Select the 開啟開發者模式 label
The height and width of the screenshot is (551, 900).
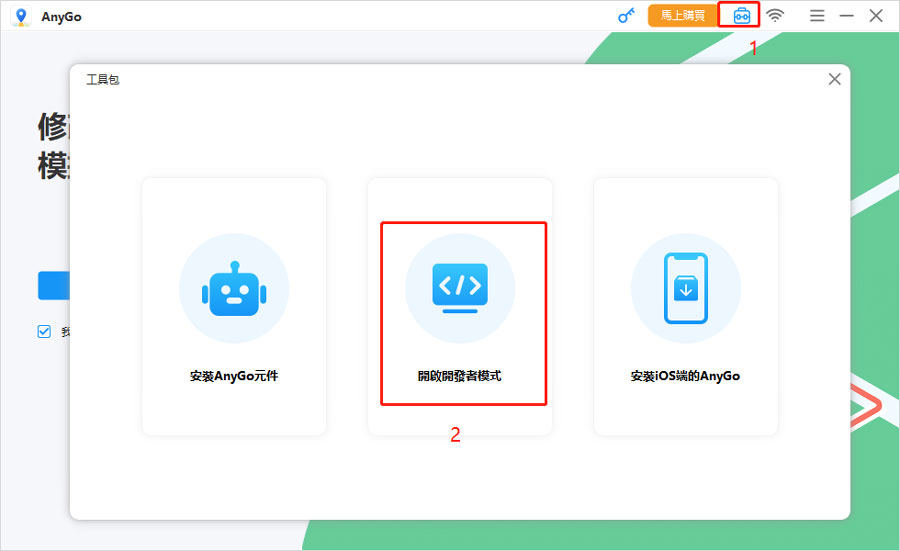pos(460,377)
